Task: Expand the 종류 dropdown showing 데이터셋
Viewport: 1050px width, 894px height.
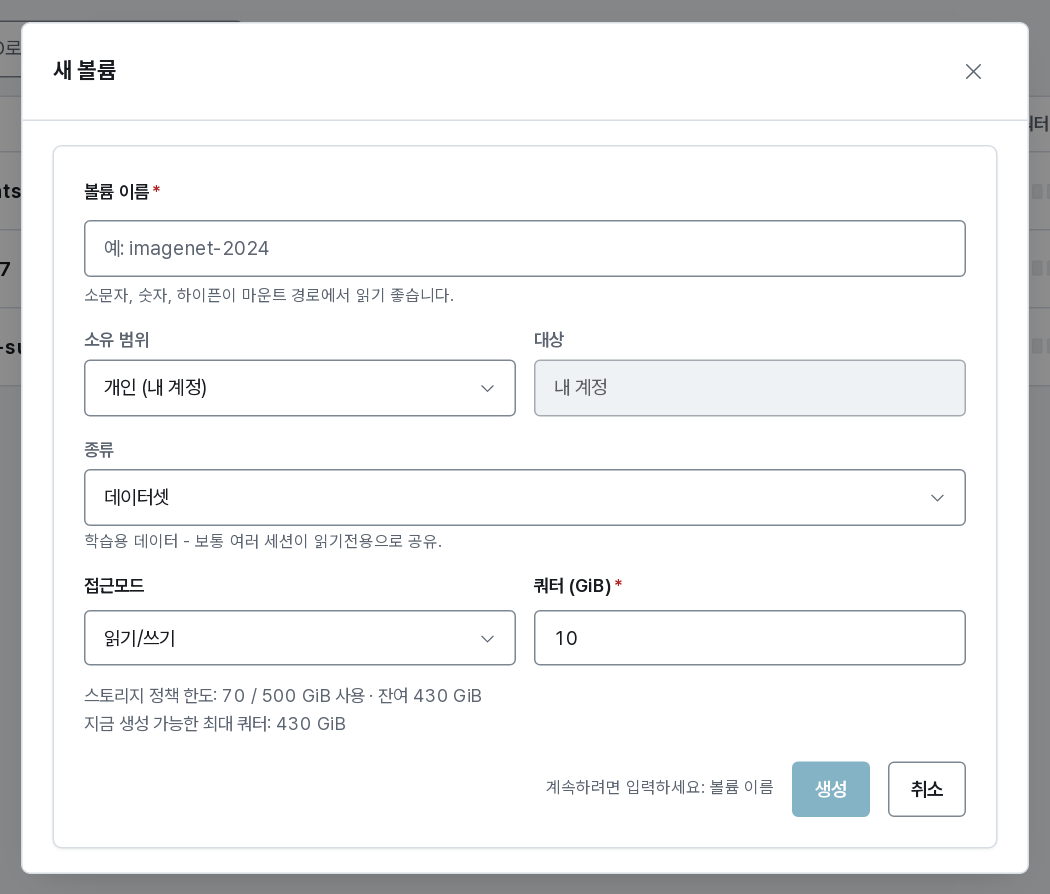Action: (x=524, y=498)
